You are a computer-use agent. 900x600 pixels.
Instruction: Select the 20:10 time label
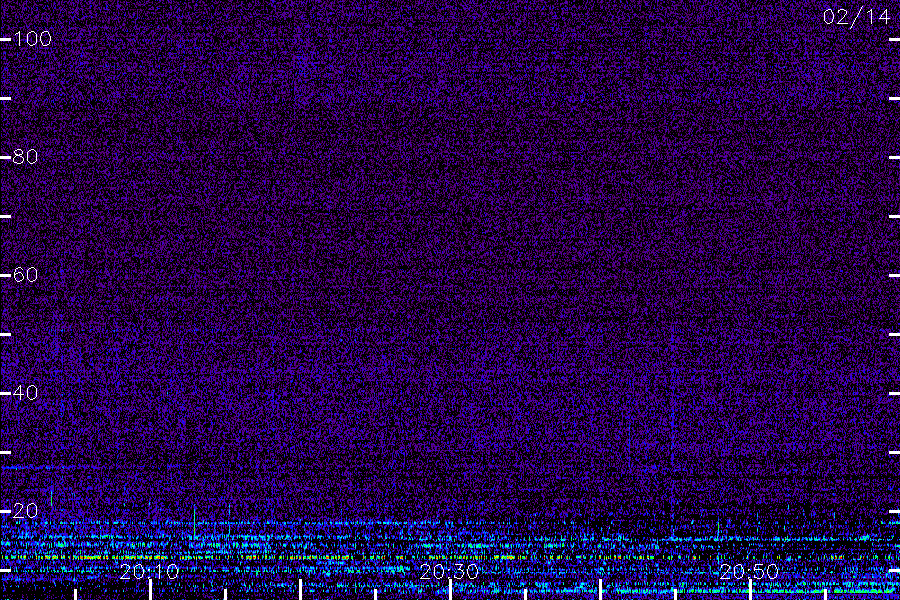pyautogui.click(x=149, y=572)
